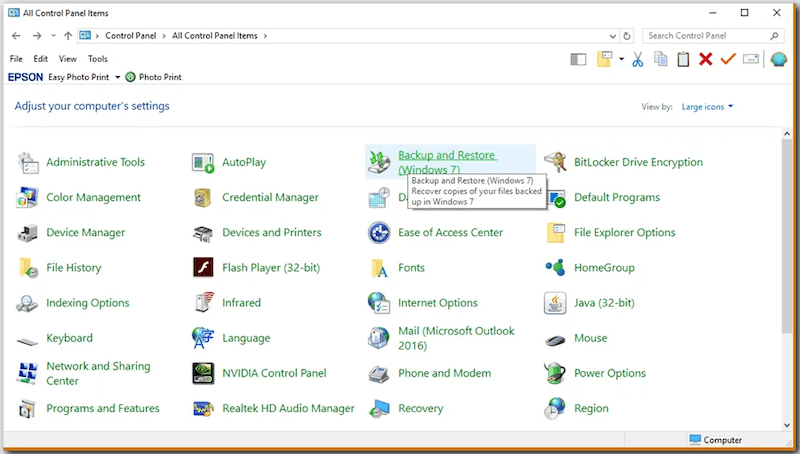Open the Easy Photo Print dropdown arrow
The height and width of the screenshot is (454, 800).
coord(117,77)
